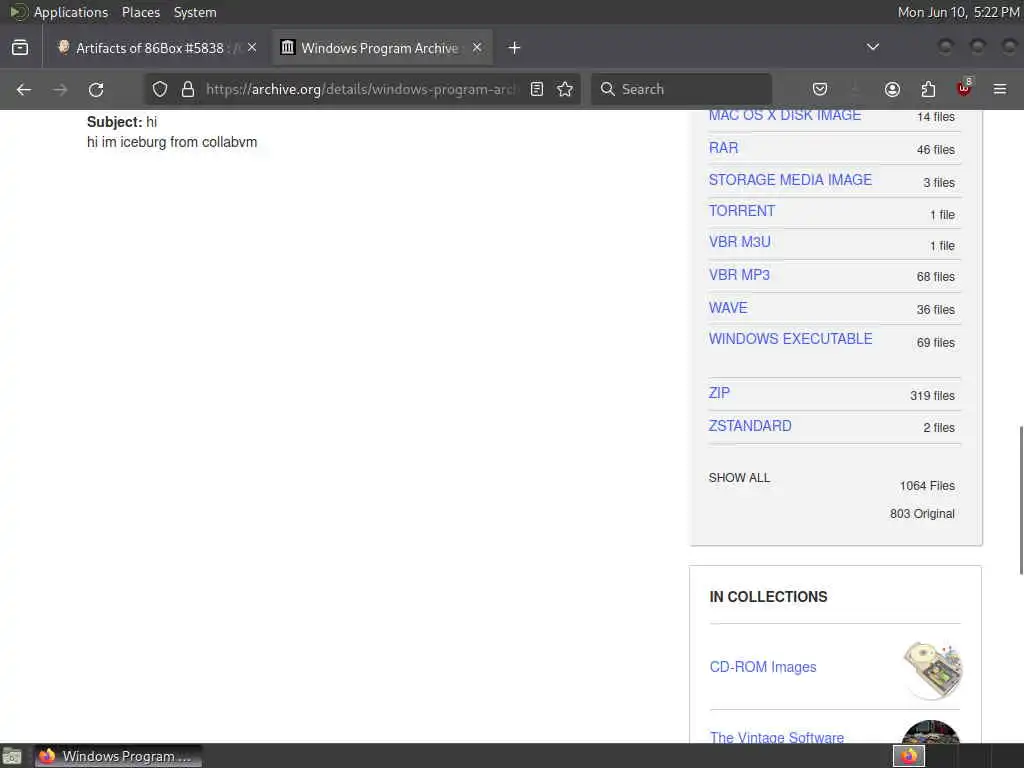Open the ZSTANDARD files link
The width and height of the screenshot is (1024, 768).
pos(750,426)
